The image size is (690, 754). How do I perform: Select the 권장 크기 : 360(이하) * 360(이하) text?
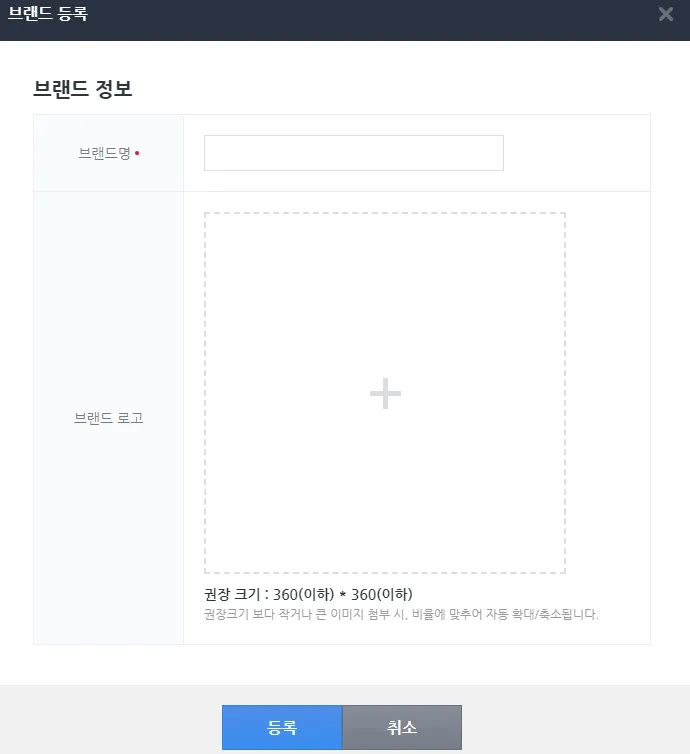pos(308,594)
